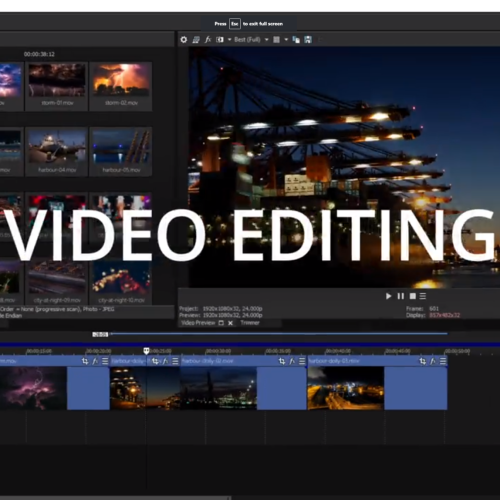The height and width of the screenshot is (500, 500).
Task: Pause the video preview
Action: [401, 296]
